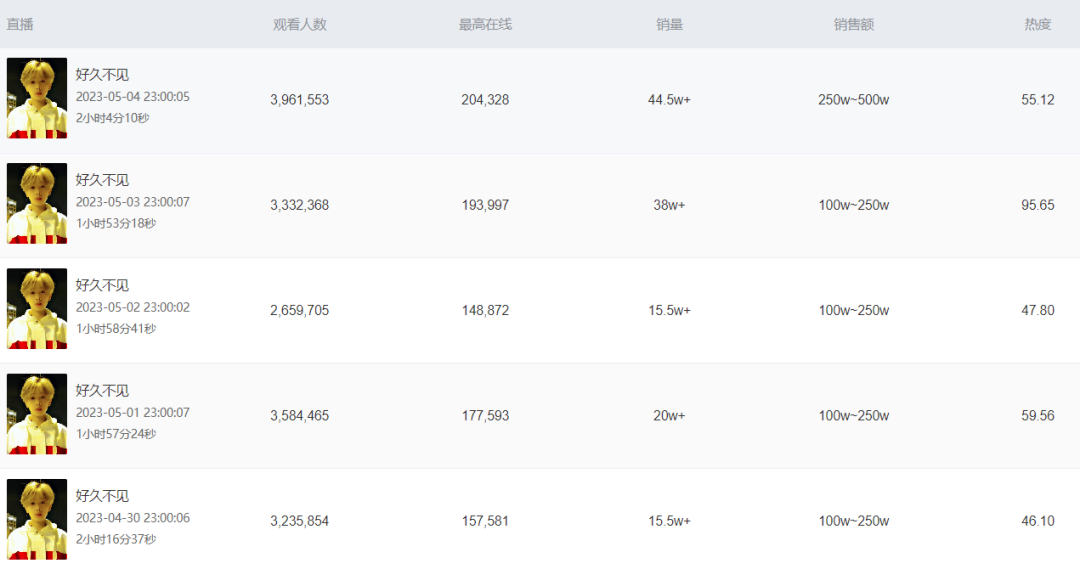This screenshot has width=1080, height=569.
Task: Click thumbnail of the 2023-05-02 livestream
Action: (37, 309)
